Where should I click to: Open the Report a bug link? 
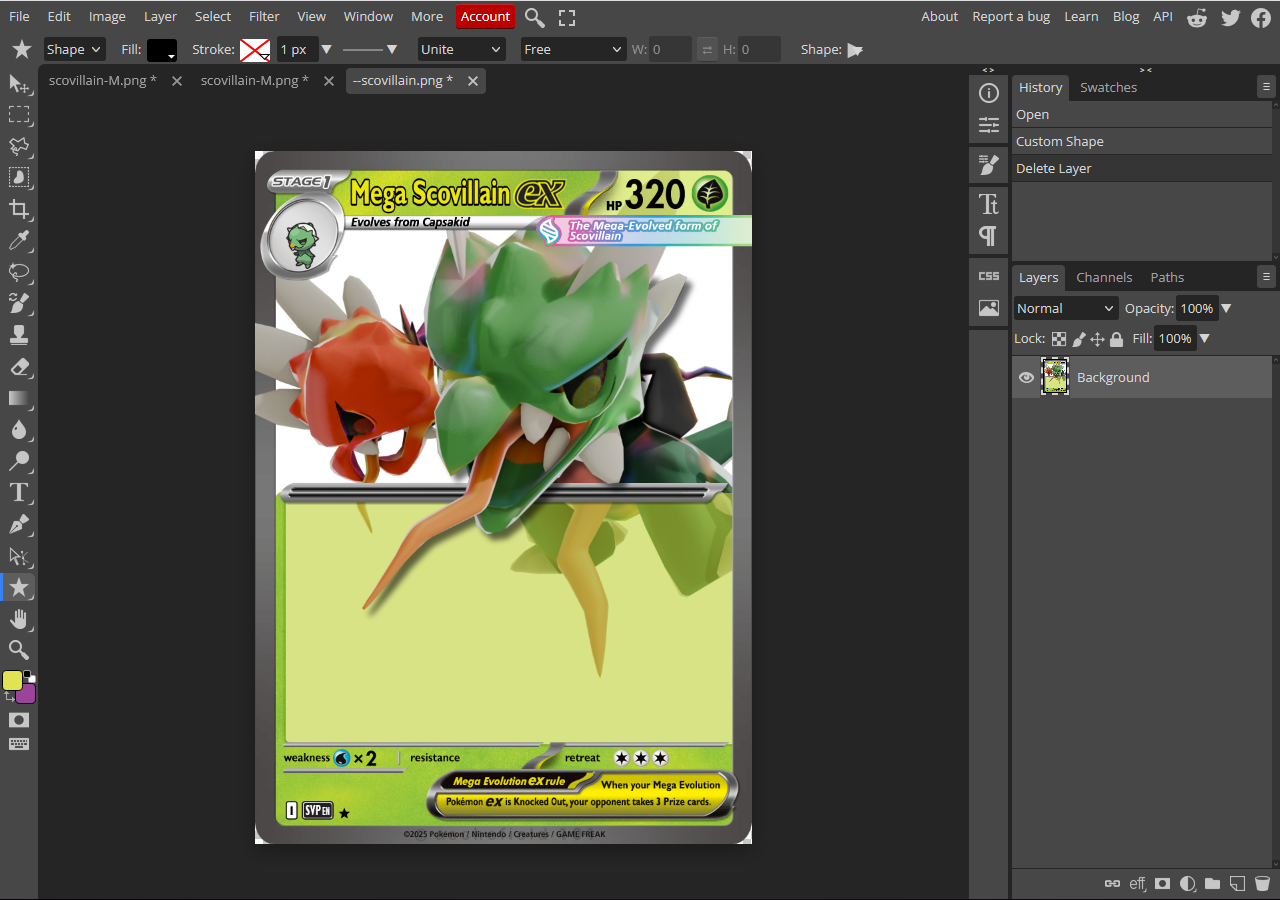1011,16
